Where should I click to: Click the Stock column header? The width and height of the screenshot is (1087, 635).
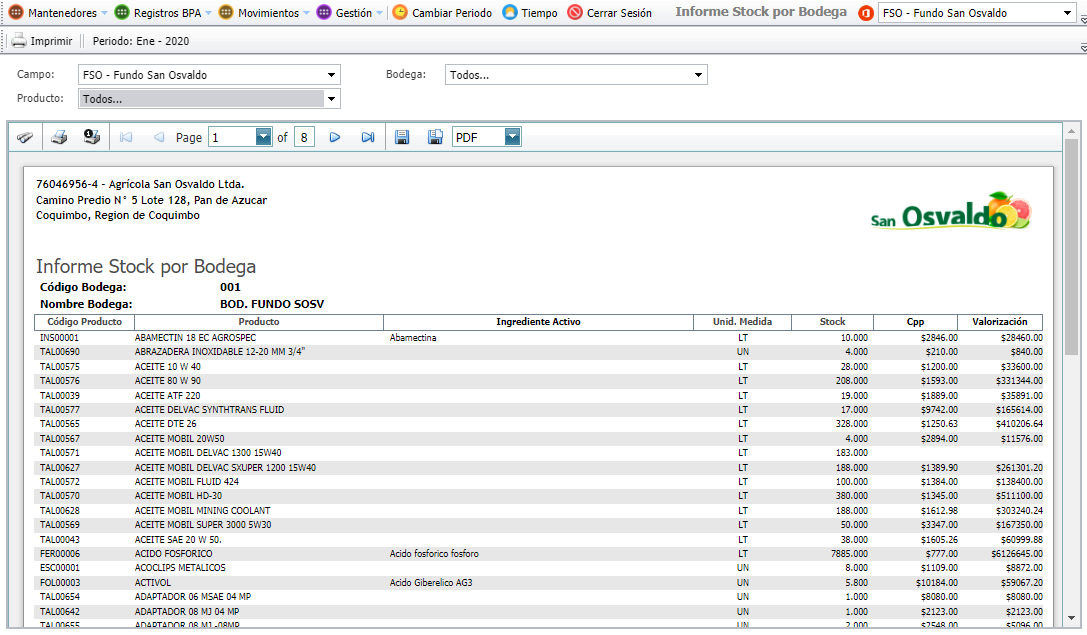click(833, 322)
